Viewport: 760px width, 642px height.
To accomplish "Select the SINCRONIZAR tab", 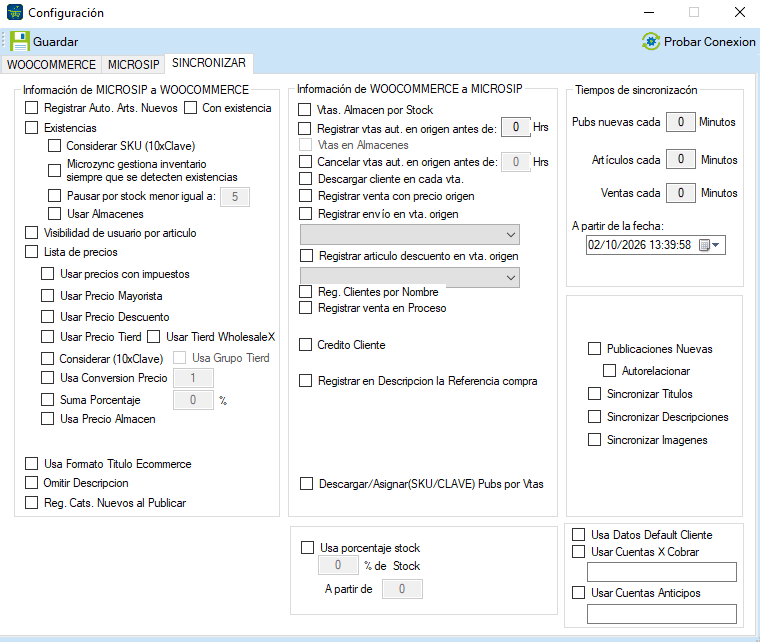I will coord(209,63).
